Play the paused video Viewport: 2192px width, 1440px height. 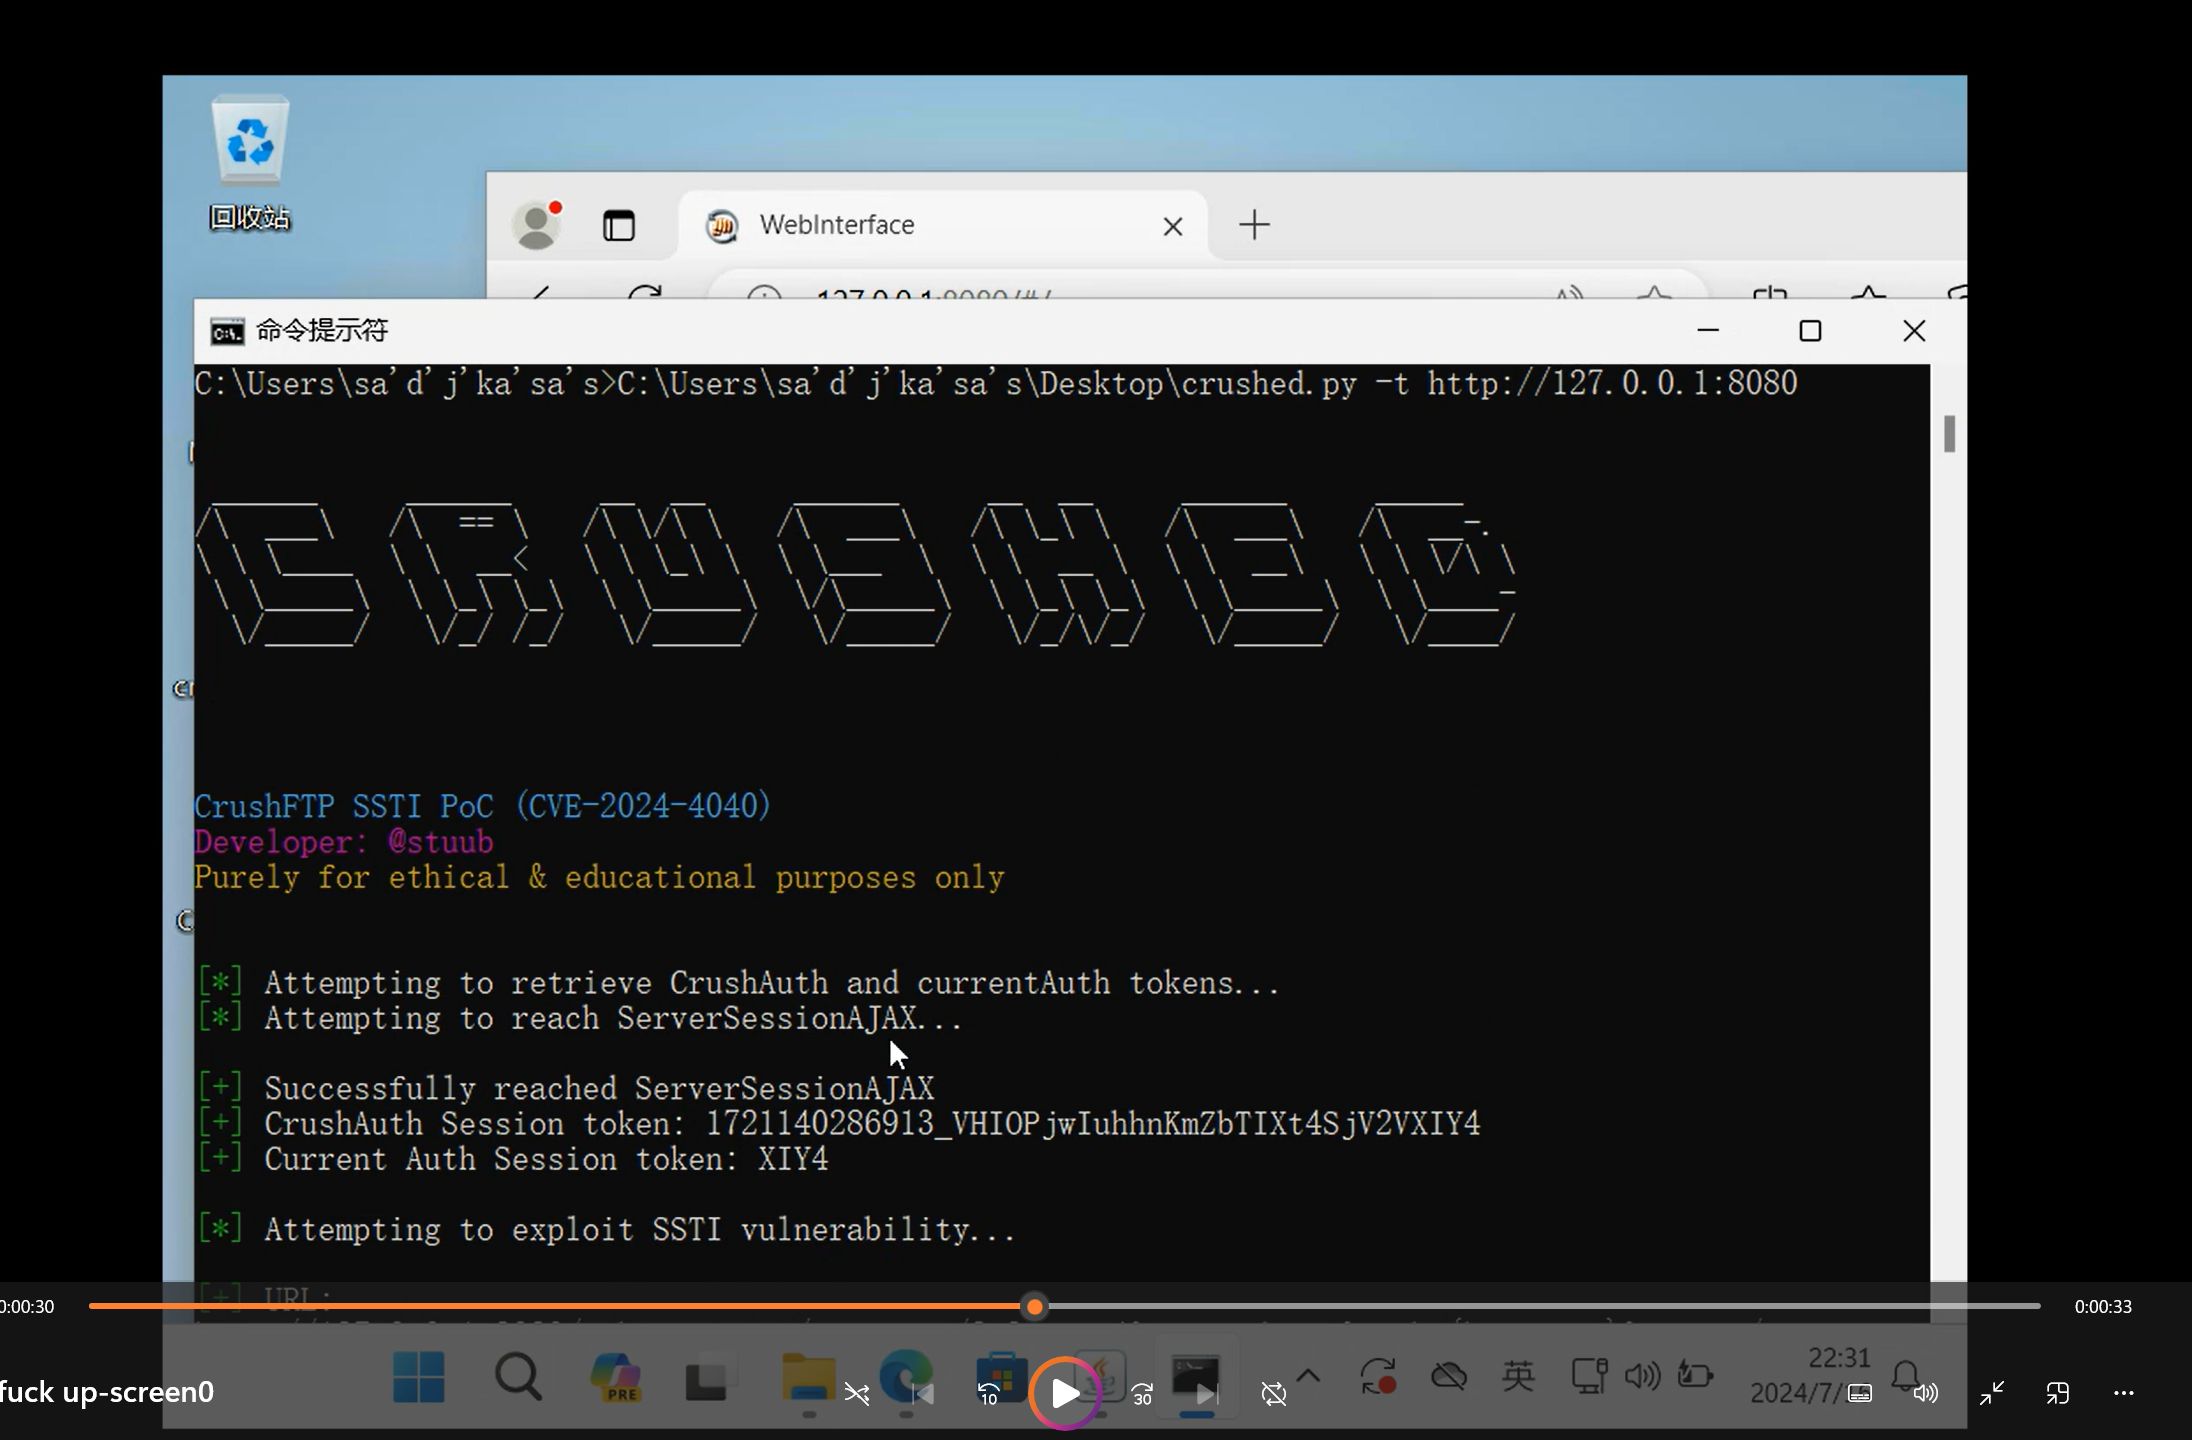coord(1065,1393)
